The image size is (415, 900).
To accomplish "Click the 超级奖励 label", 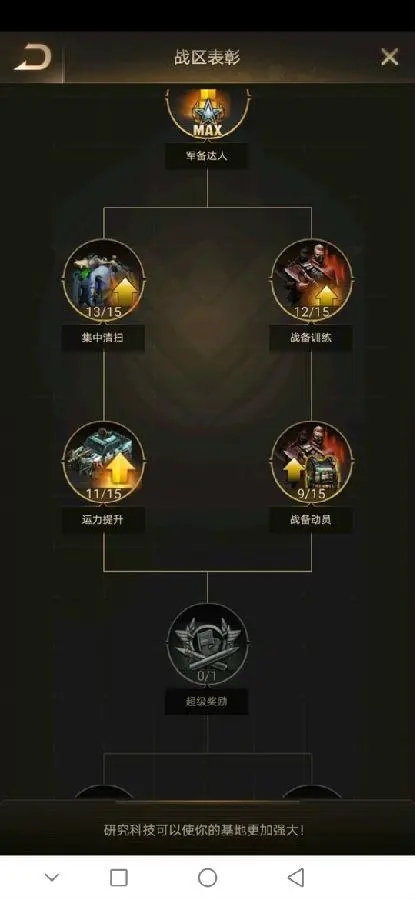I will point(207,702).
